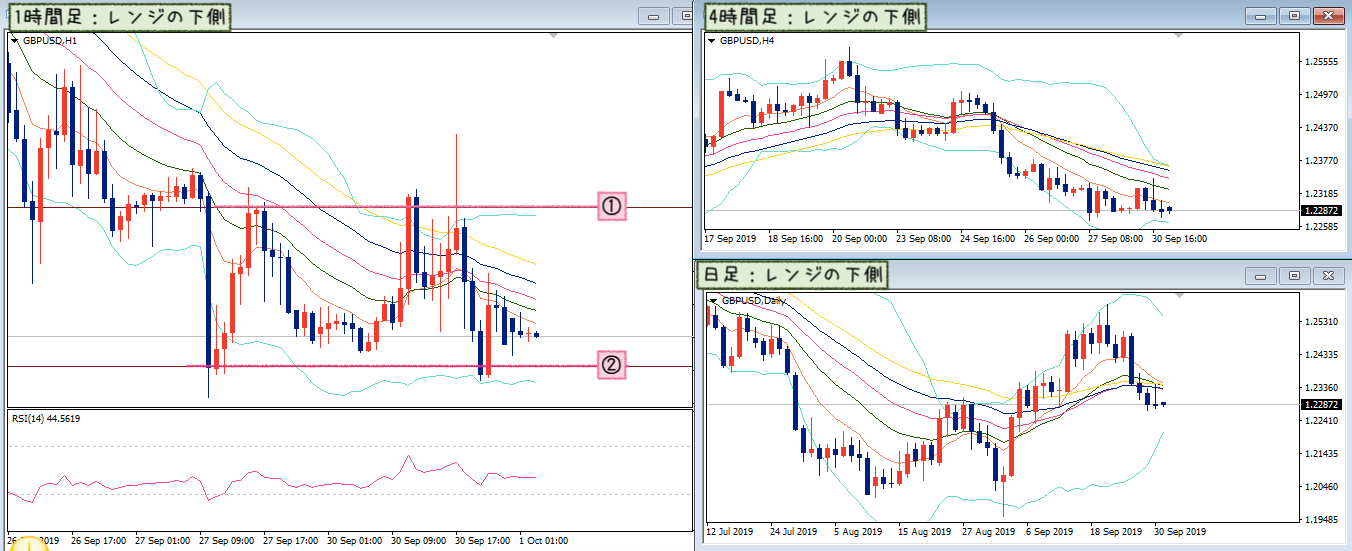Click the 1.22872 current price tag in H4 chart
The image size is (1352, 551).
pyautogui.click(x=1321, y=211)
